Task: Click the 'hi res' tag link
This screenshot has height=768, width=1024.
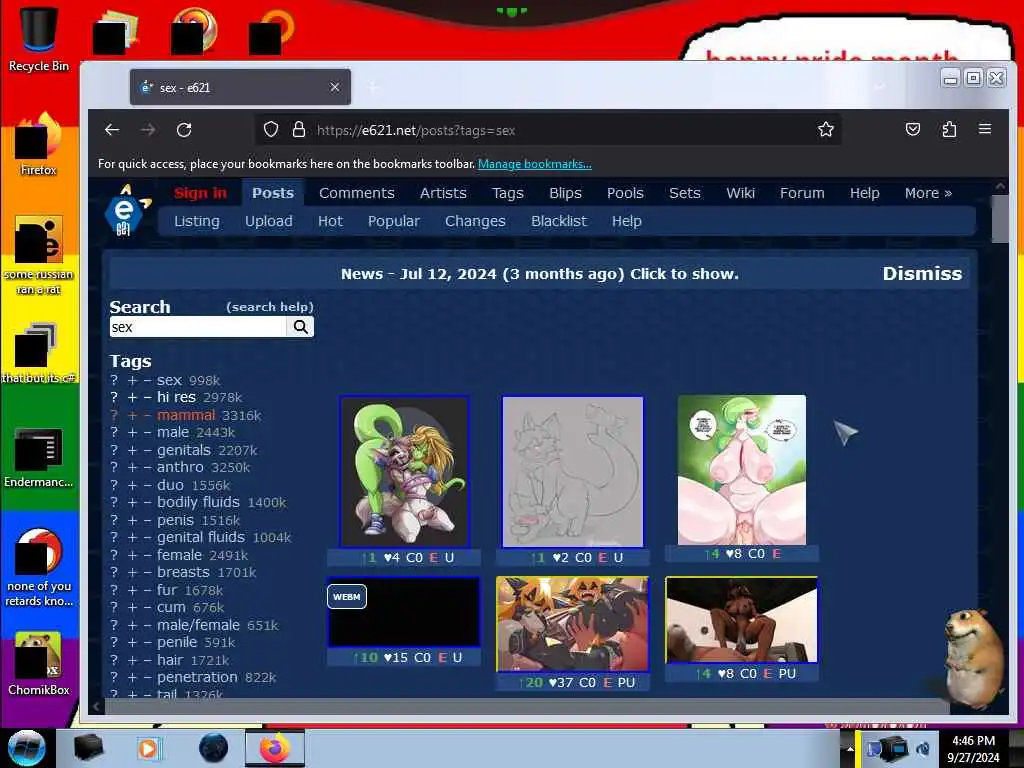Action: click(x=176, y=397)
